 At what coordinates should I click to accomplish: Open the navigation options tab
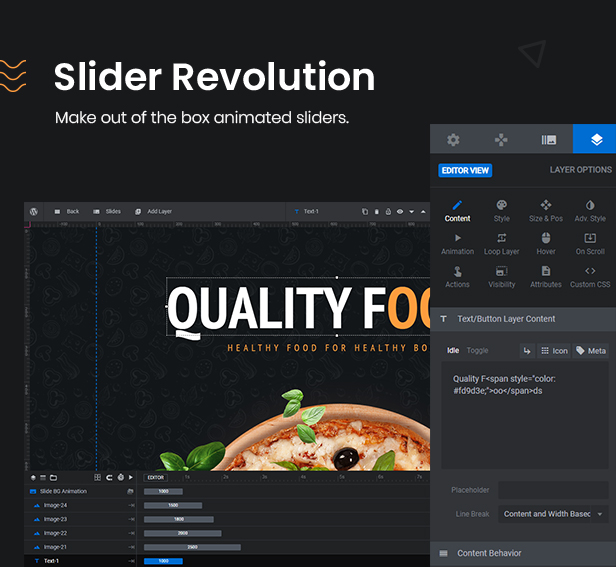coord(501,139)
